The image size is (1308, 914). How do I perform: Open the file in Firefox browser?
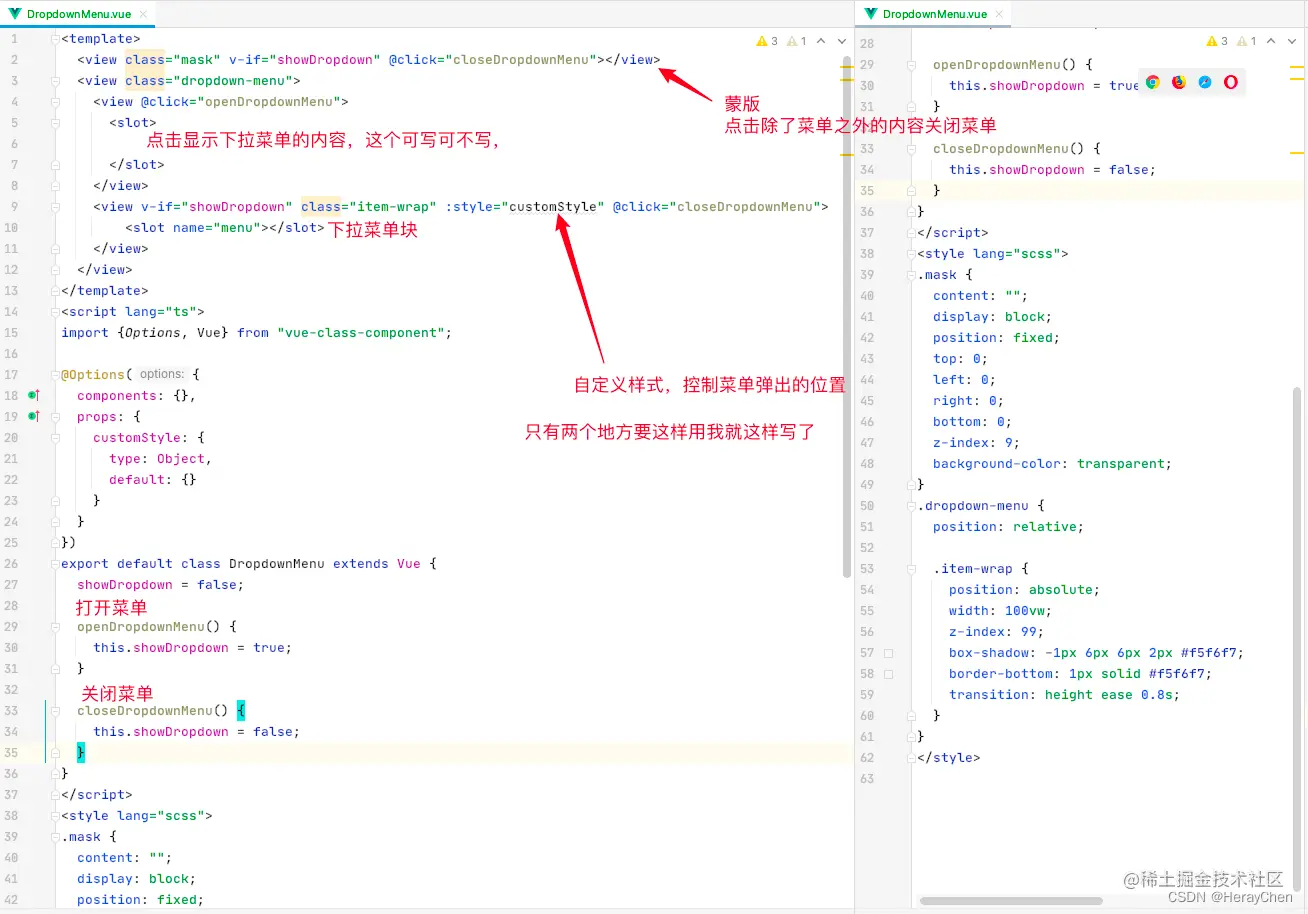[x=1179, y=82]
